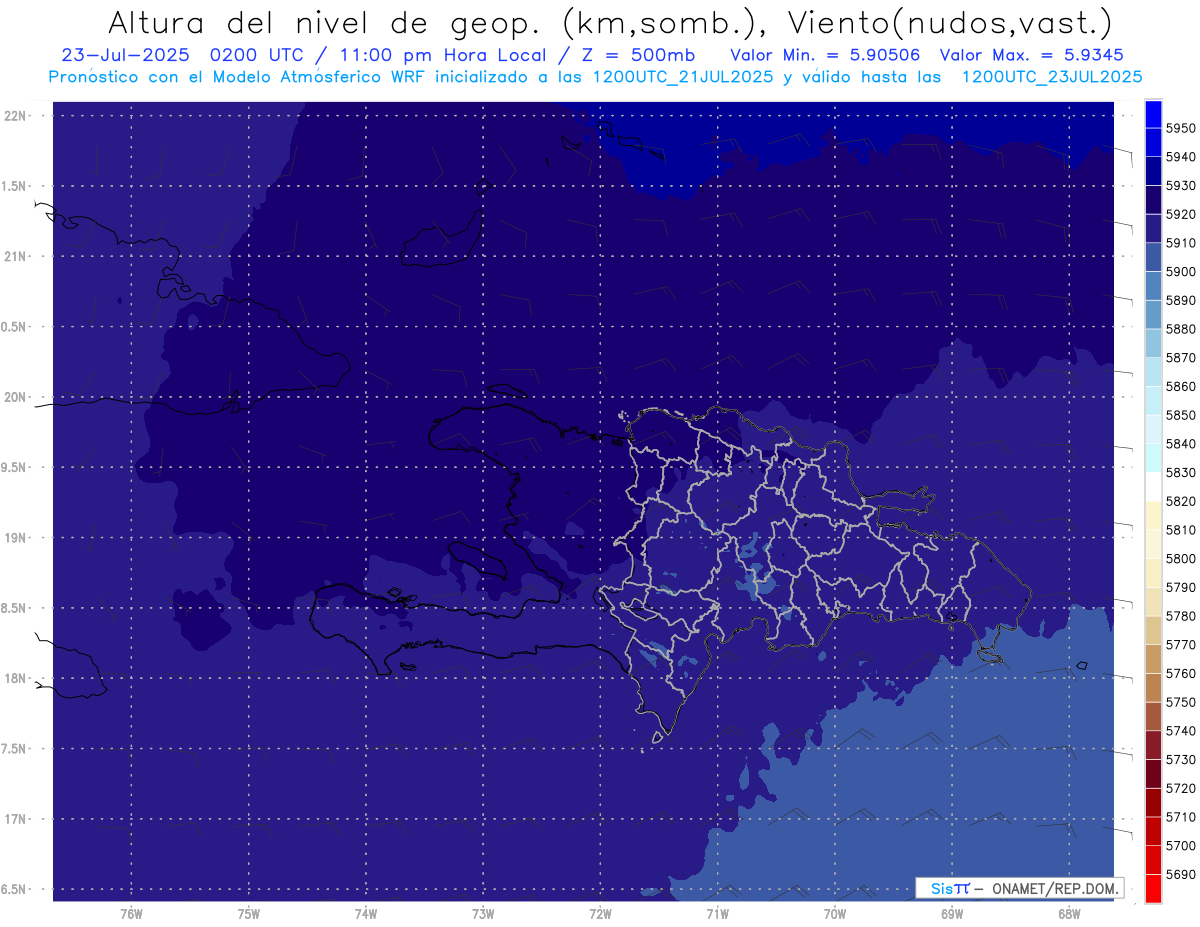1200x927 pixels.
Task: Click the 'SisTT - ONAMET/REP.DOM.' credit box
Action: [x=1019, y=888]
